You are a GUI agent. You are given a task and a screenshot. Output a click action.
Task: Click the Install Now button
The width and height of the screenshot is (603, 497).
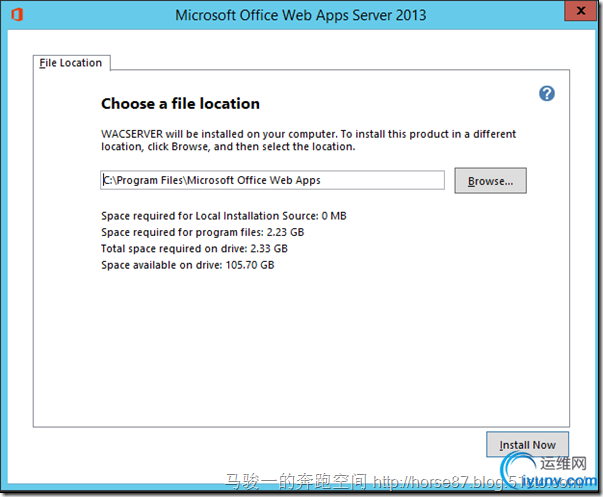pos(527,445)
